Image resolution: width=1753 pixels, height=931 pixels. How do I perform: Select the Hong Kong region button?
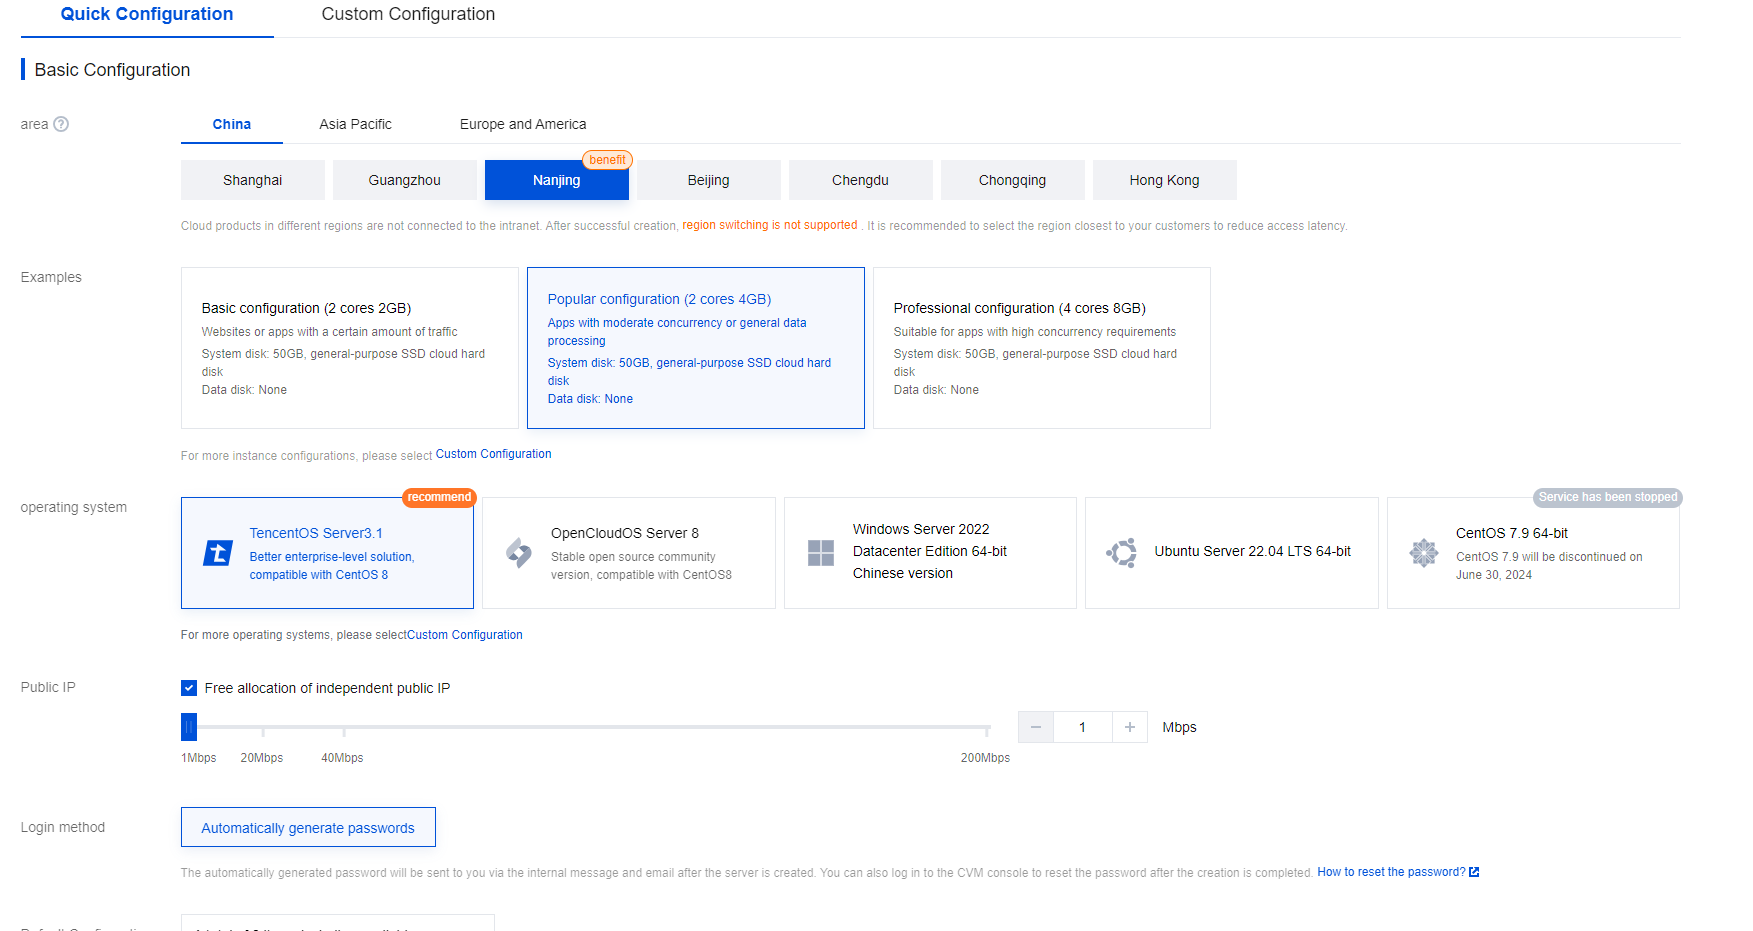point(1164,180)
